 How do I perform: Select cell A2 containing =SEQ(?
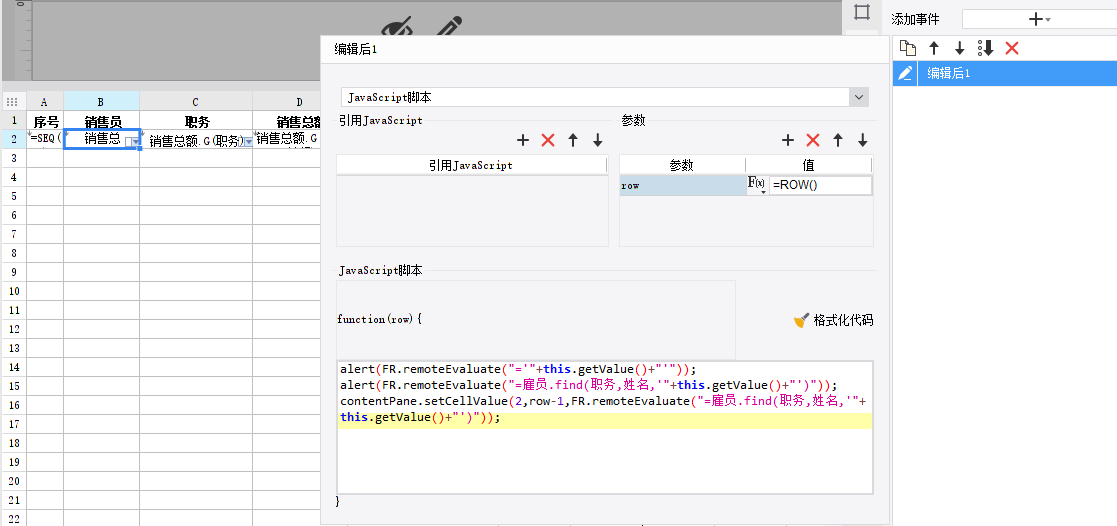pyautogui.click(x=45, y=139)
